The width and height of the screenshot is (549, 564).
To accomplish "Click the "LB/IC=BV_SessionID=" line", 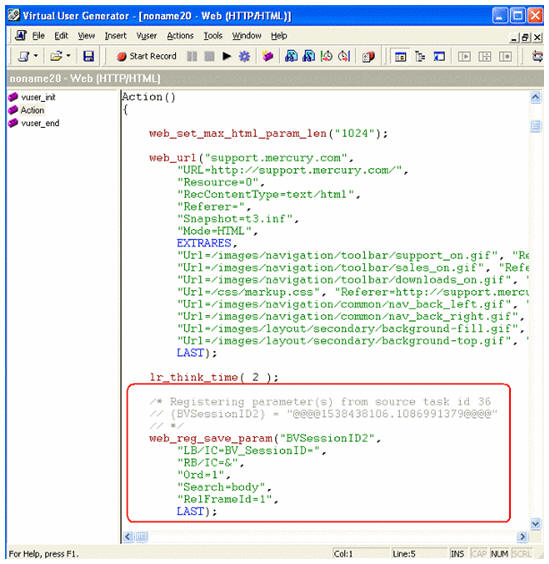I will 251,451.
